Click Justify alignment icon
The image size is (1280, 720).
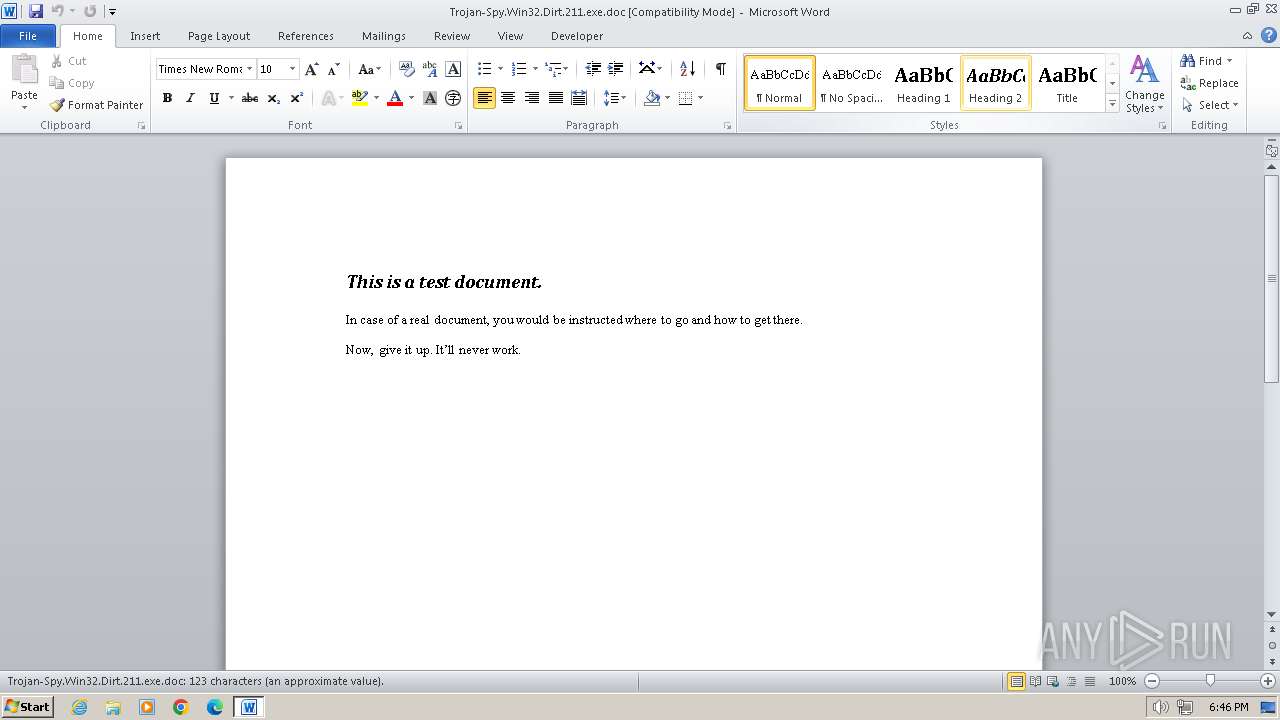(555, 98)
